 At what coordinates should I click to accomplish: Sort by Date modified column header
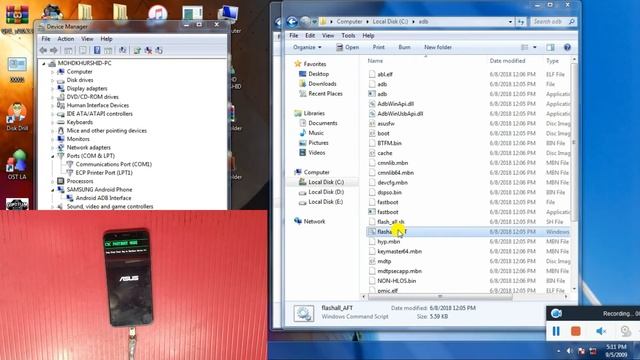[507, 61]
